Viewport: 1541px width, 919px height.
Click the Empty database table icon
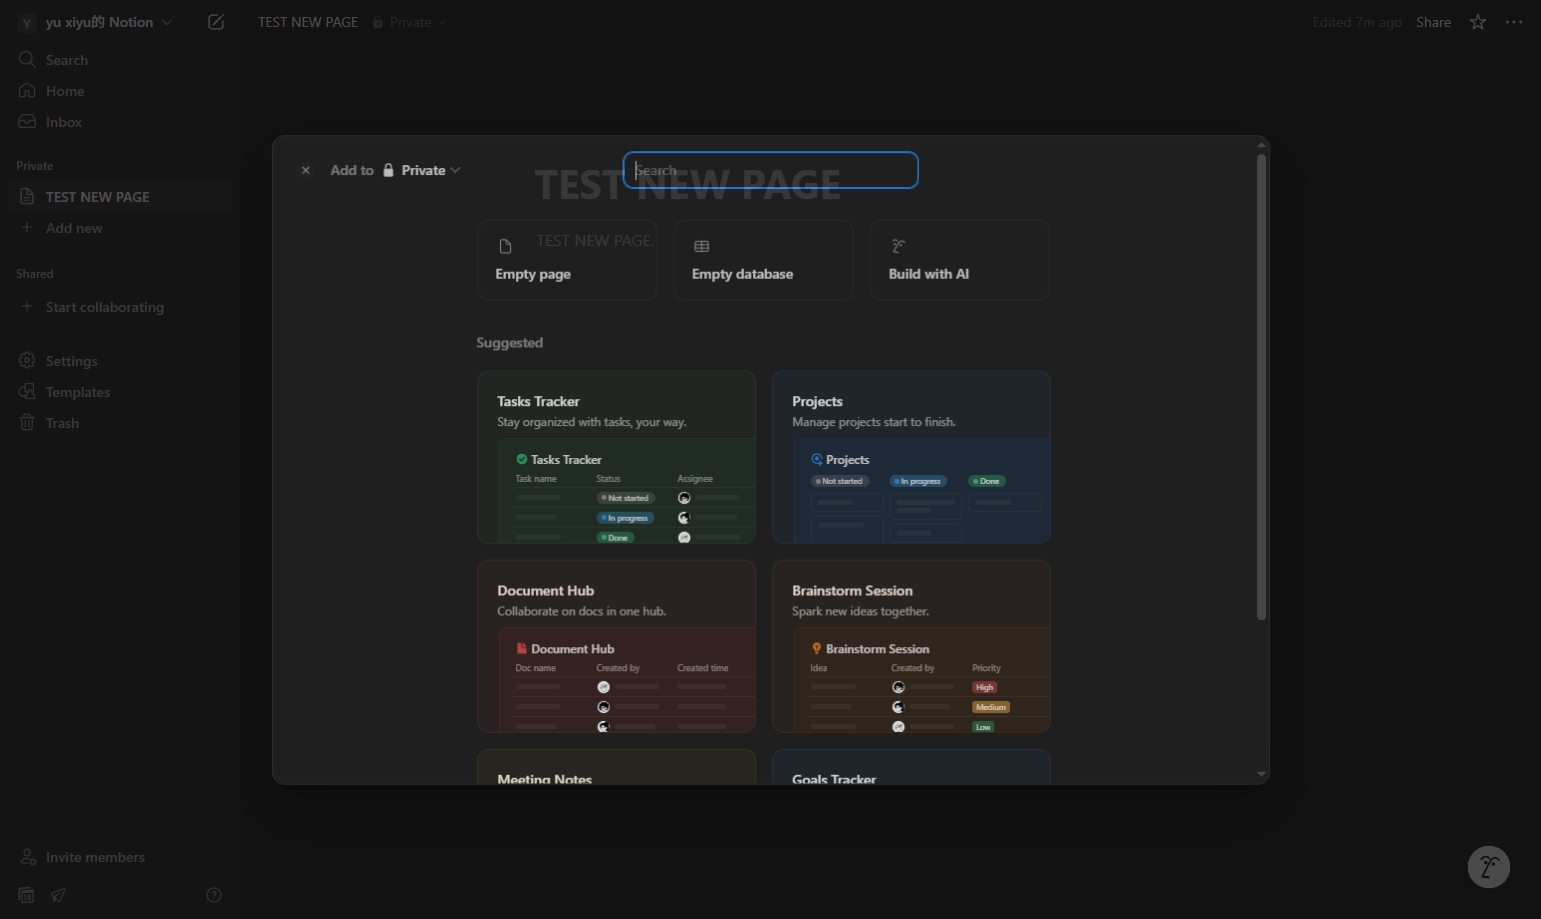[x=702, y=247]
